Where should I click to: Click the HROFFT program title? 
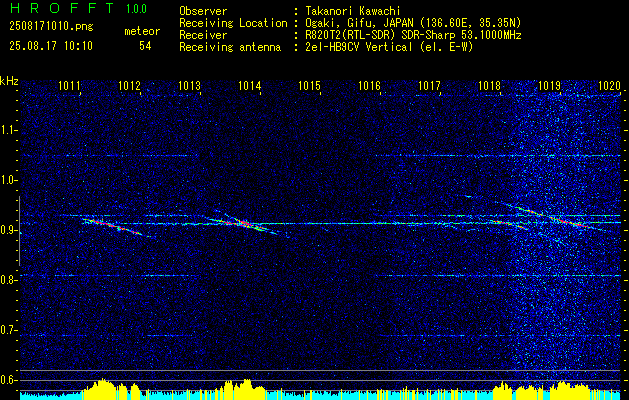[x=62, y=8]
